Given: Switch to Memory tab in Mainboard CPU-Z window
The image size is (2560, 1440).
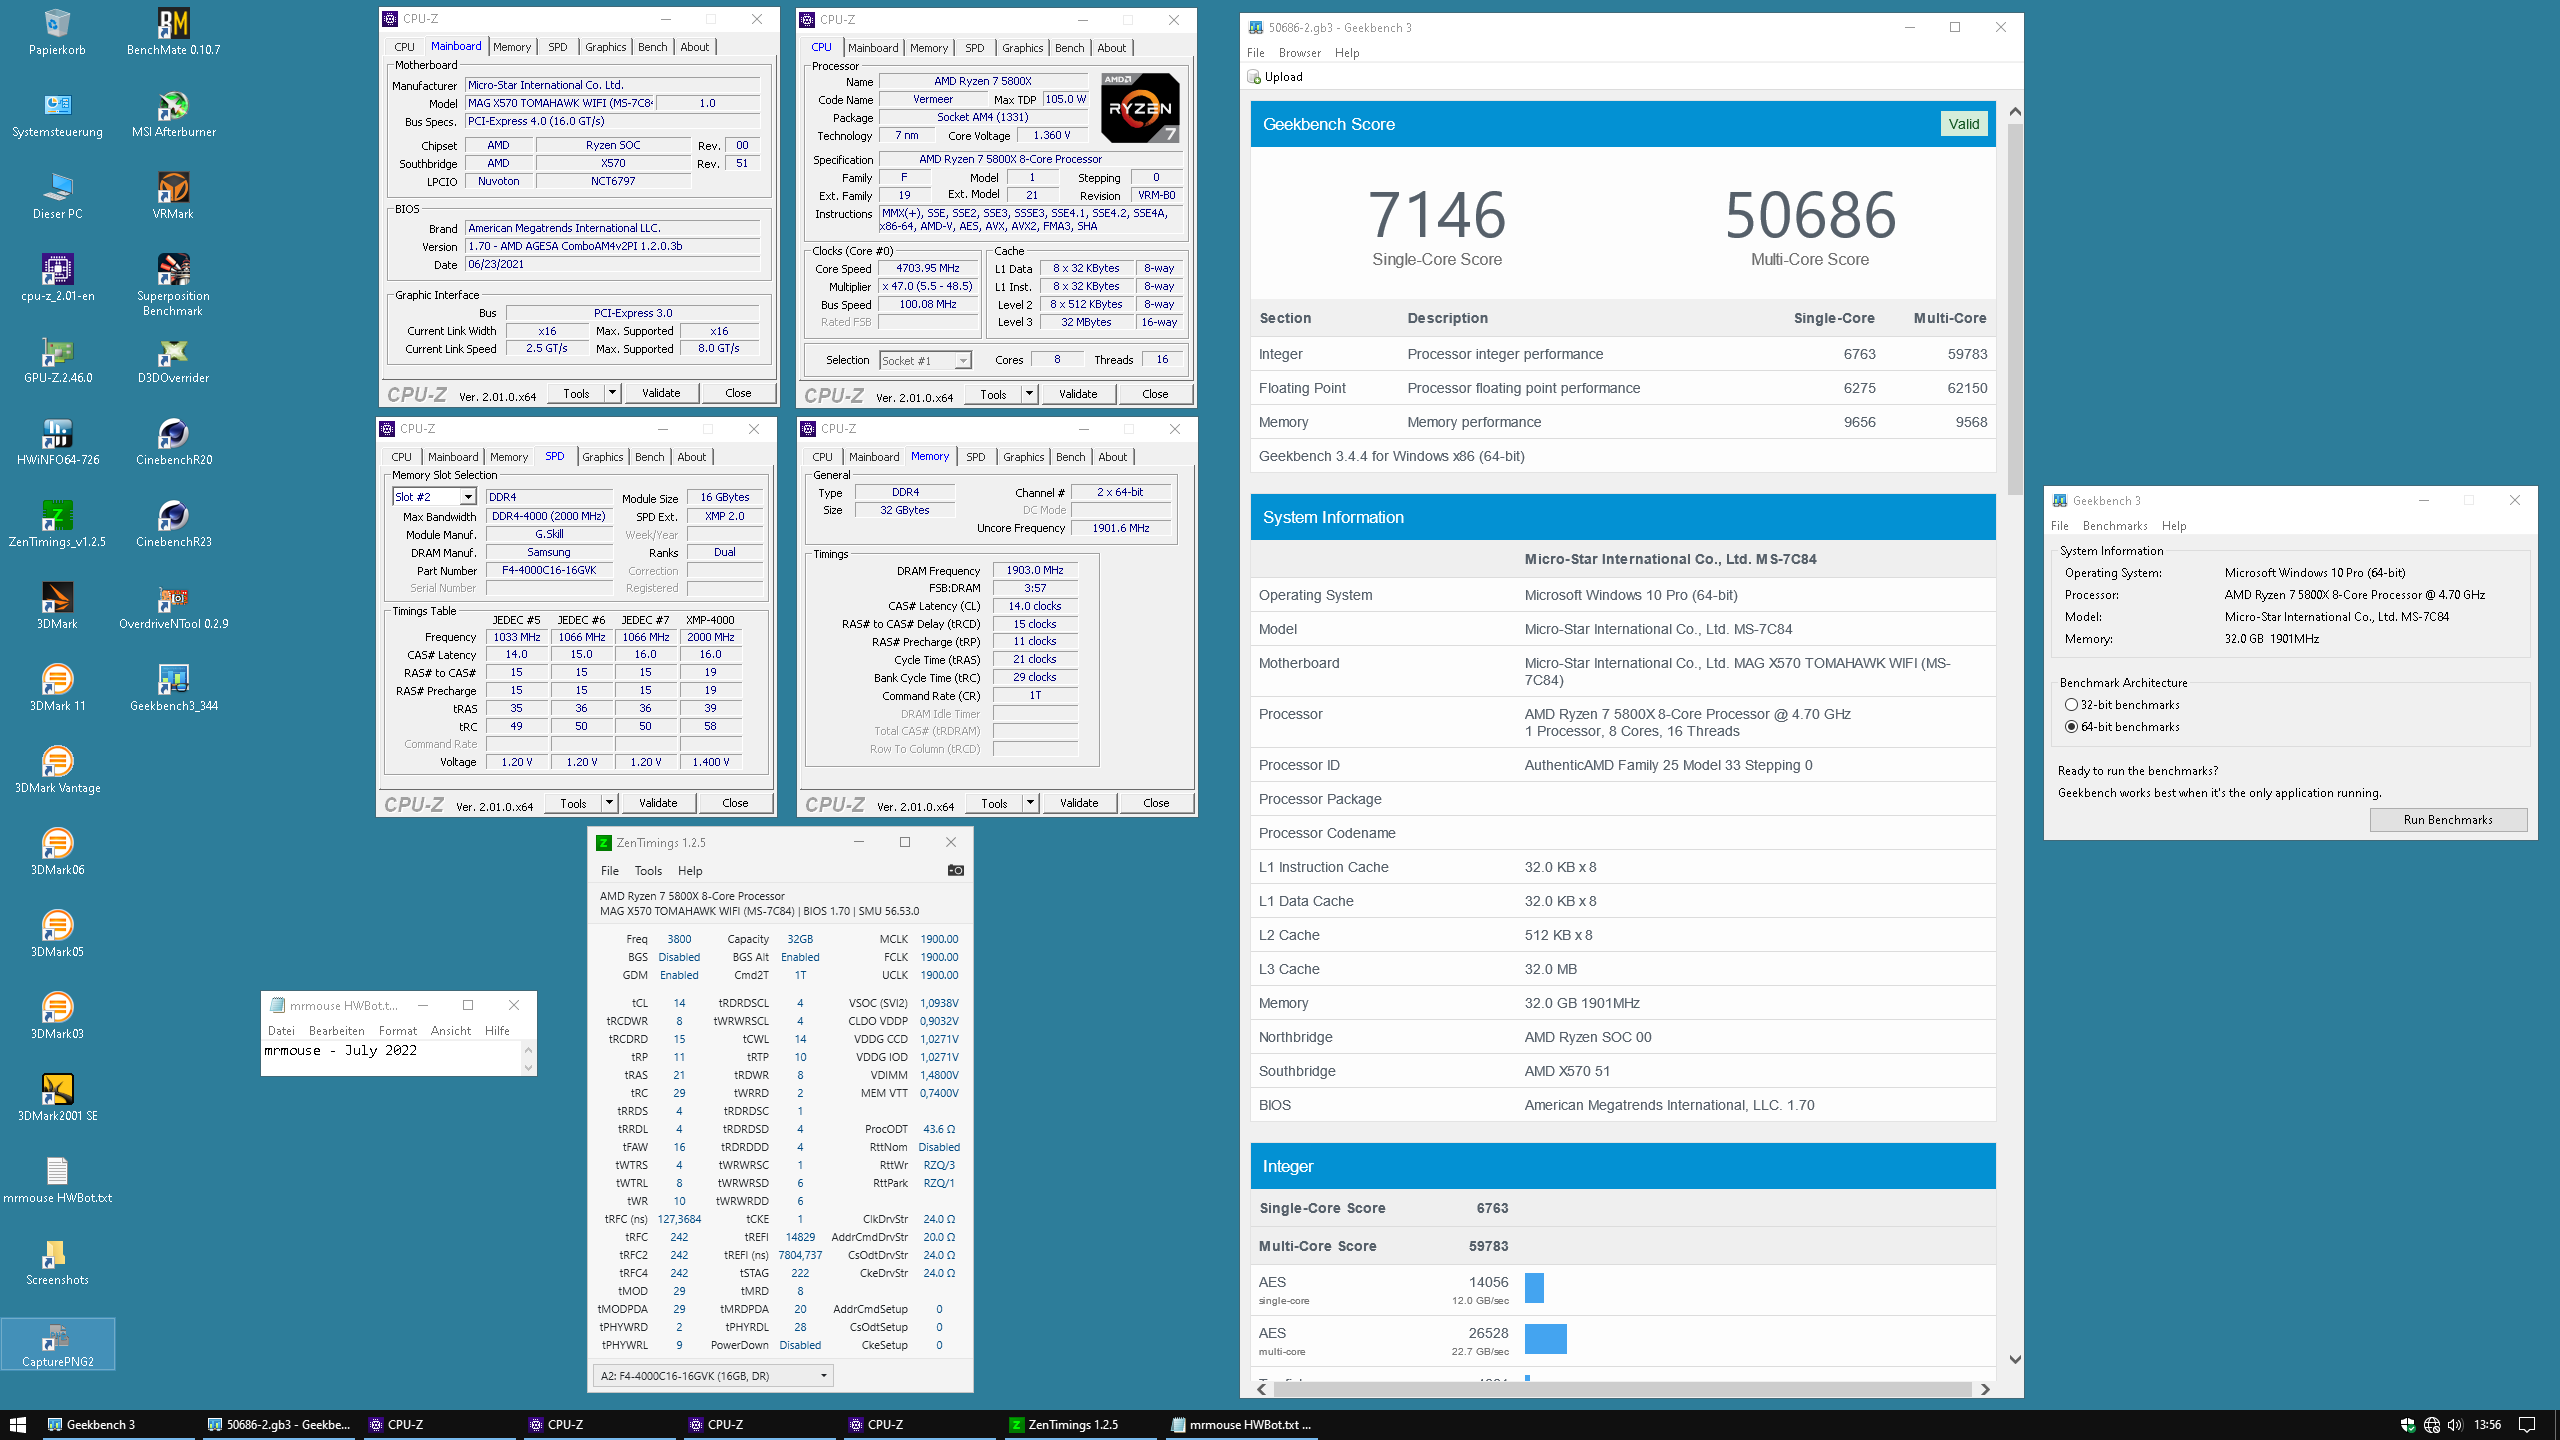Looking at the screenshot, I should pyautogui.click(x=512, y=47).
